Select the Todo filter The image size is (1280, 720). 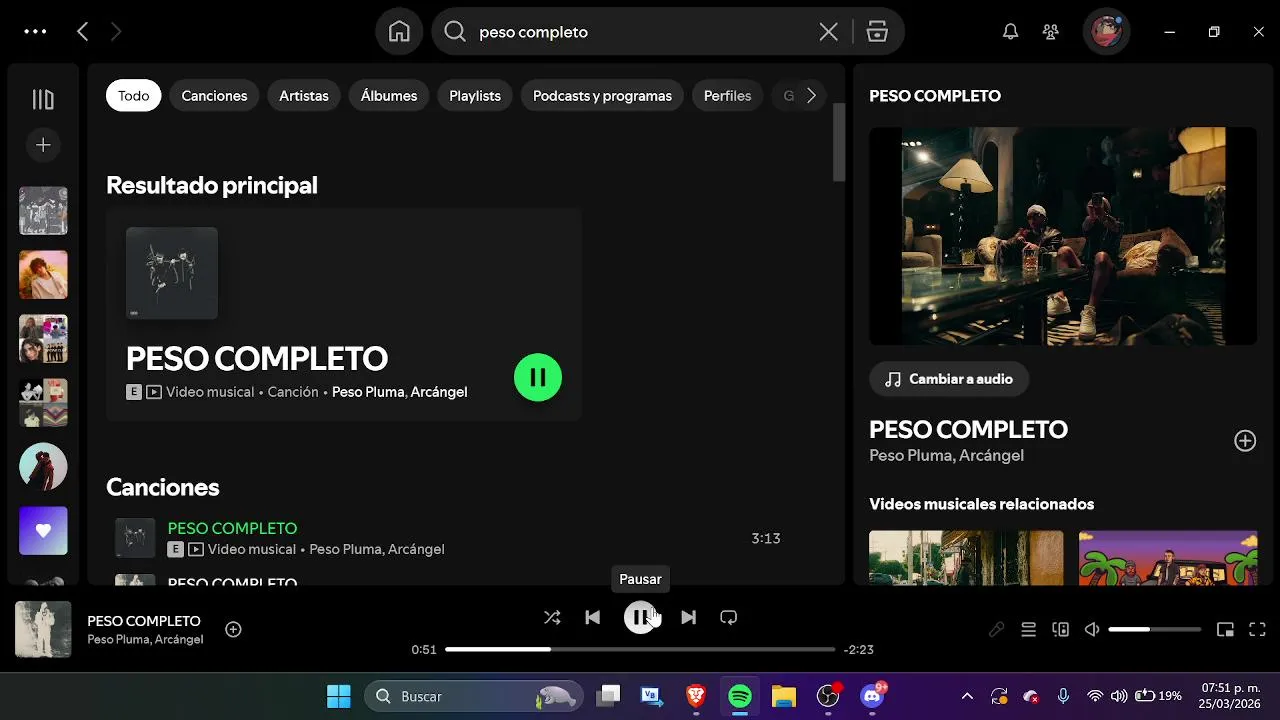click(x=133, y=96)
